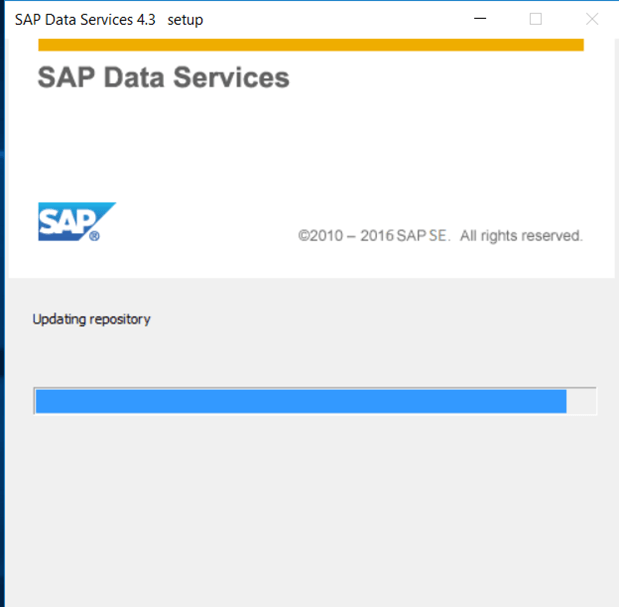Image resolution: width=619 pixels, height=610 pixels.
Task: Click the SAP logo in the banner
Action: tap(77, 221)
